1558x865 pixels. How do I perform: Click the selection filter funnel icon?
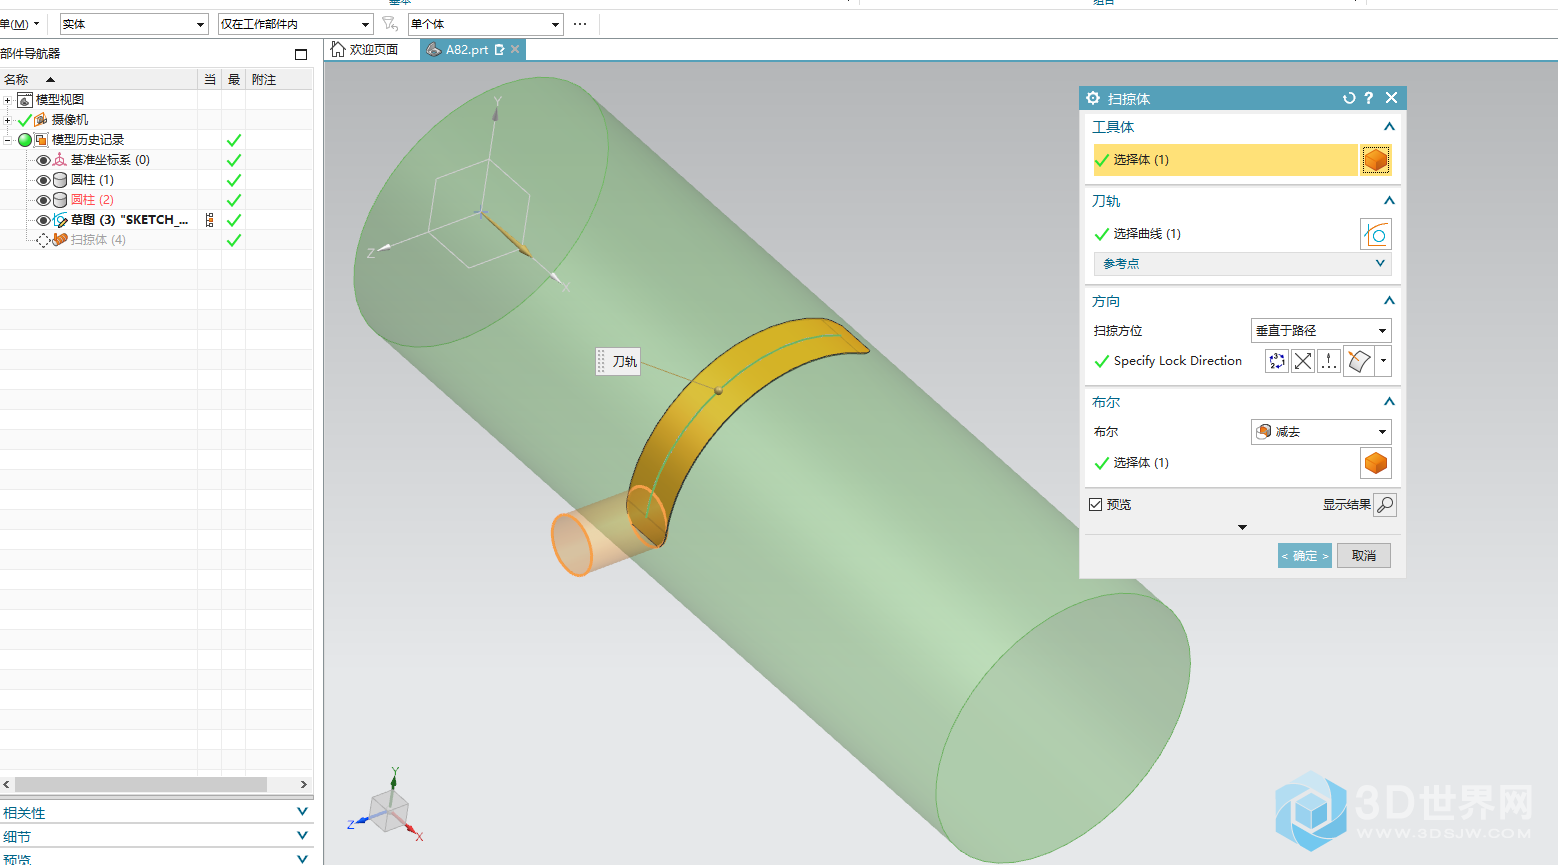click(x=390, y=23)
